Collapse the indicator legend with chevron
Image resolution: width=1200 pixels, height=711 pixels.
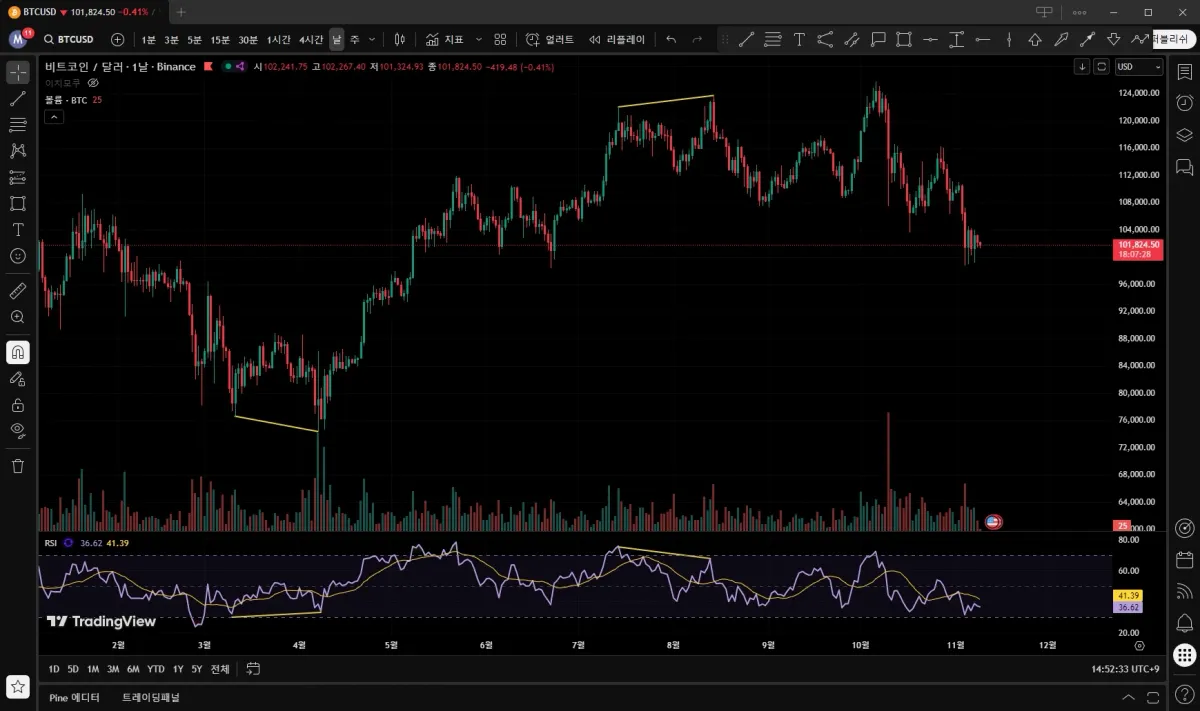(x=54, y=117)
